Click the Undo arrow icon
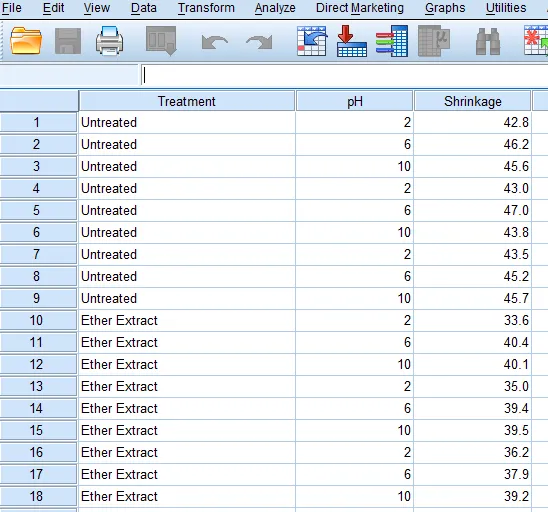The image size is (548, 512). (215, 43)
